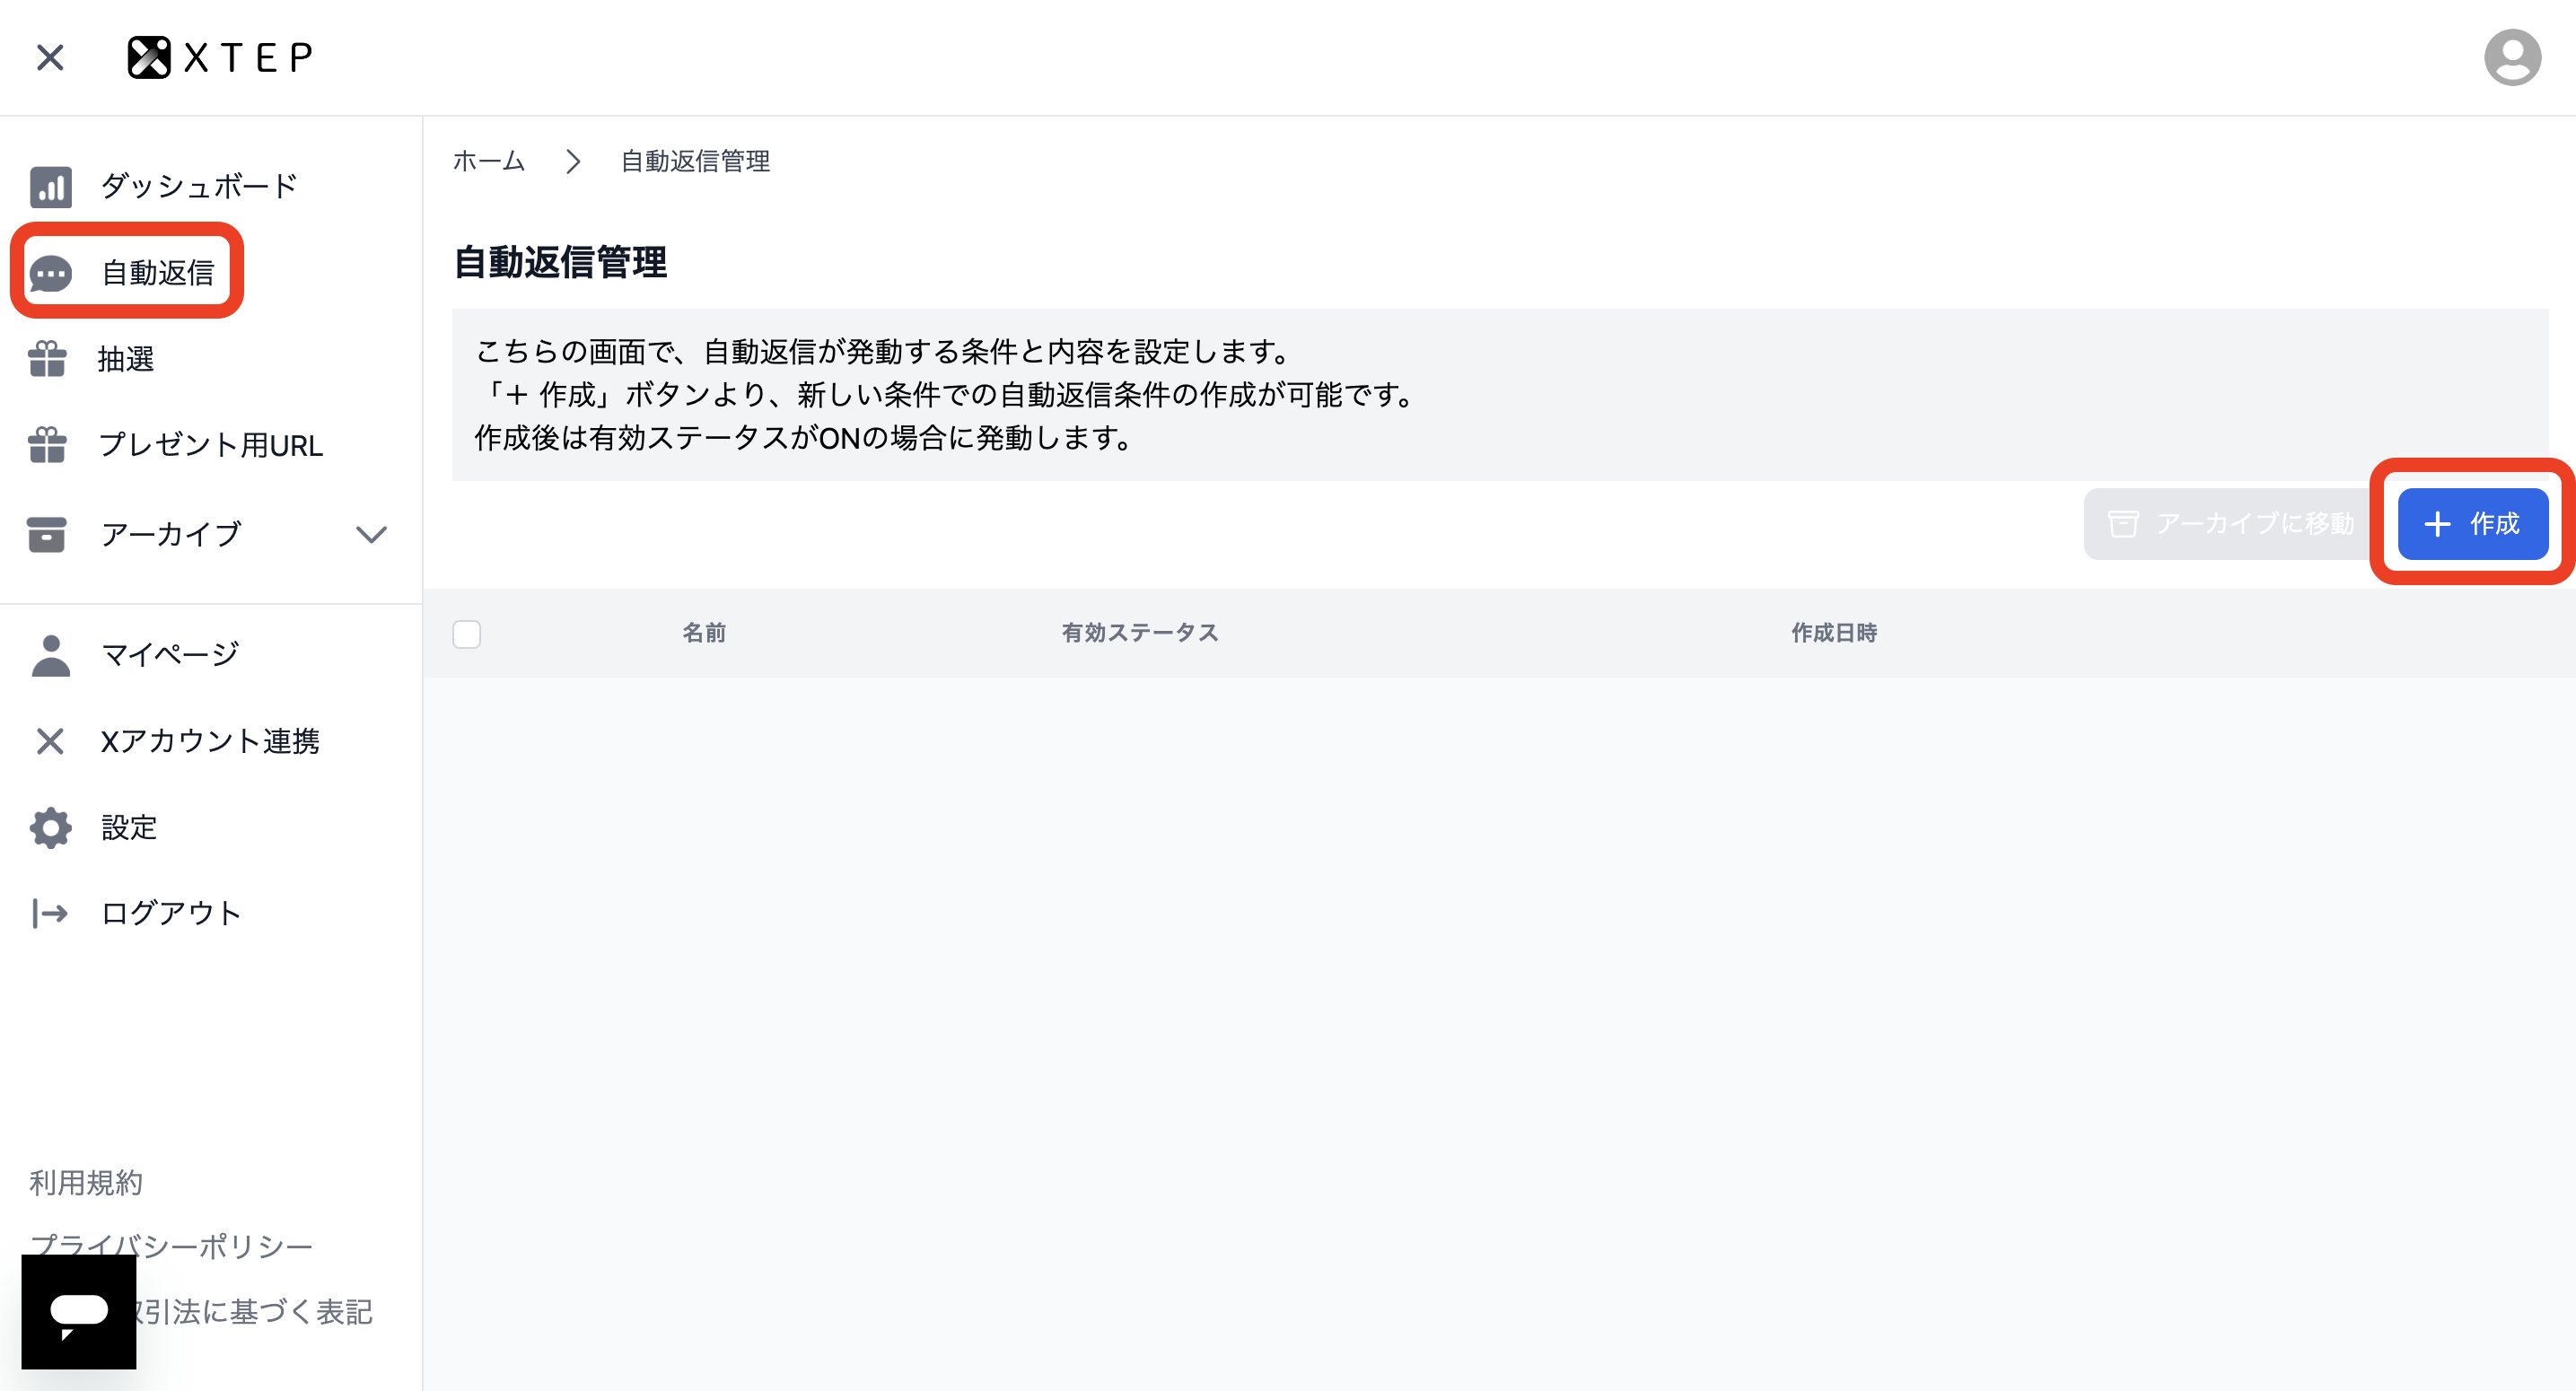Click the 自動返信管理 breadcrumb
Screen dimensions: 2576x1391
[695, 161]
